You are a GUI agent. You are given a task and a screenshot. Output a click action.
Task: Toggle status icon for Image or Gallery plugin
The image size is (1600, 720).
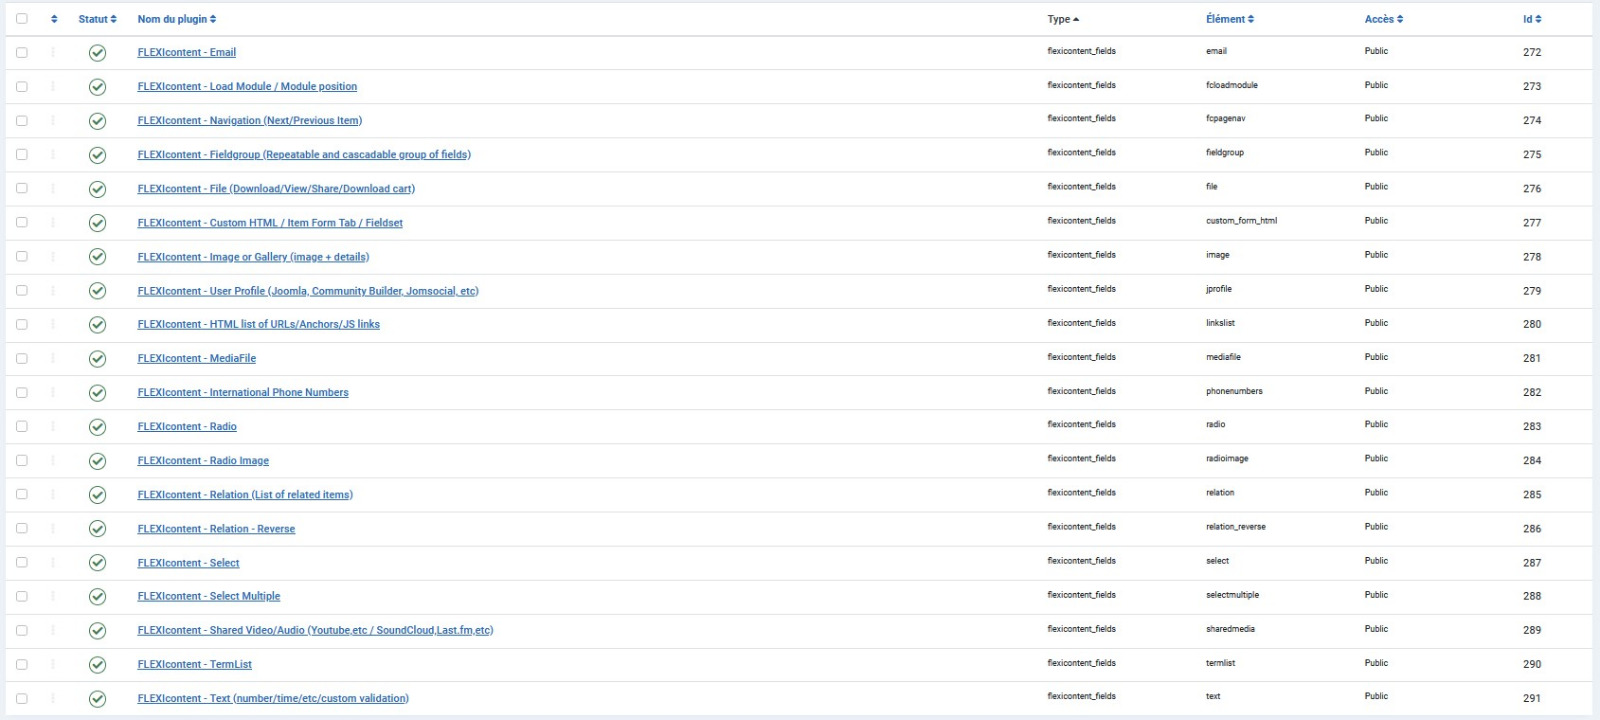pyautogui.click(x=97, y=257)
